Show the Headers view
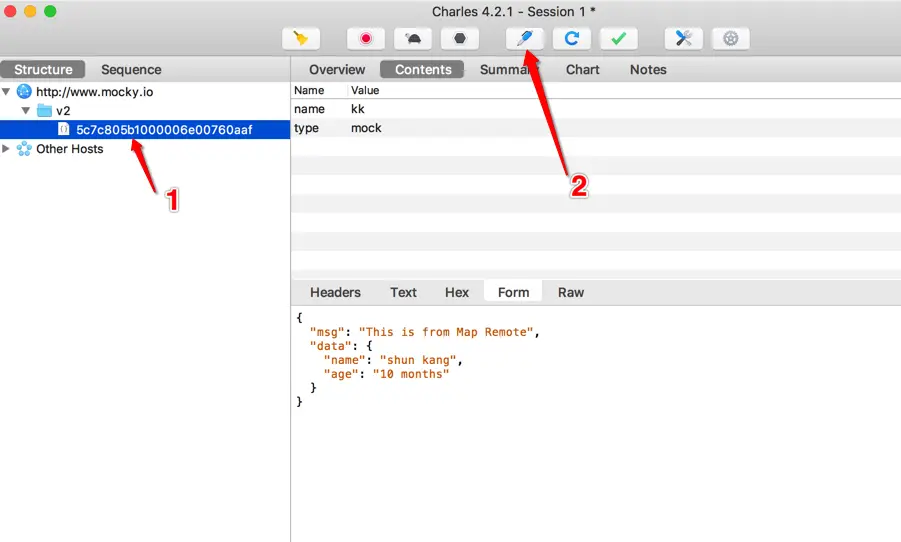Image resolution: width=901 pixels, height=542 pixels. point(335,293)
